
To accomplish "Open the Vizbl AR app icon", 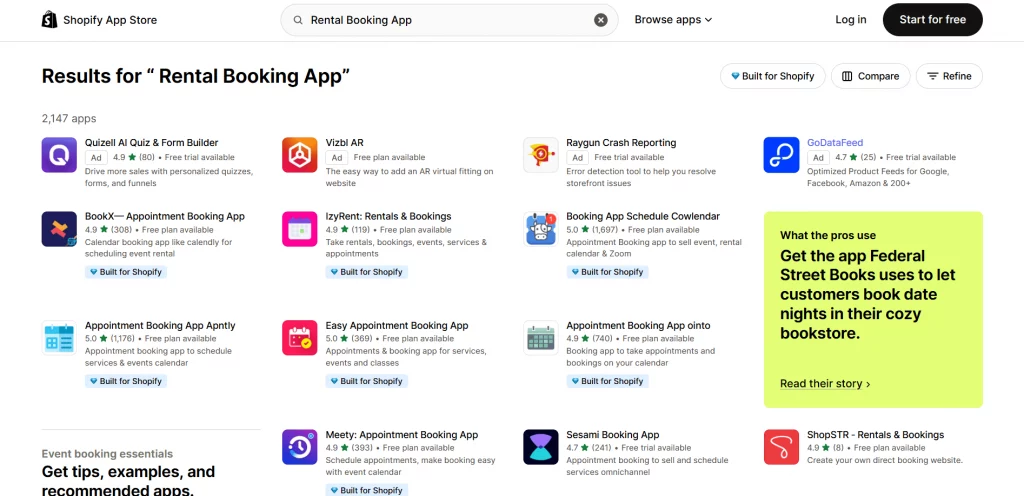I will click(x=300, y=155).
